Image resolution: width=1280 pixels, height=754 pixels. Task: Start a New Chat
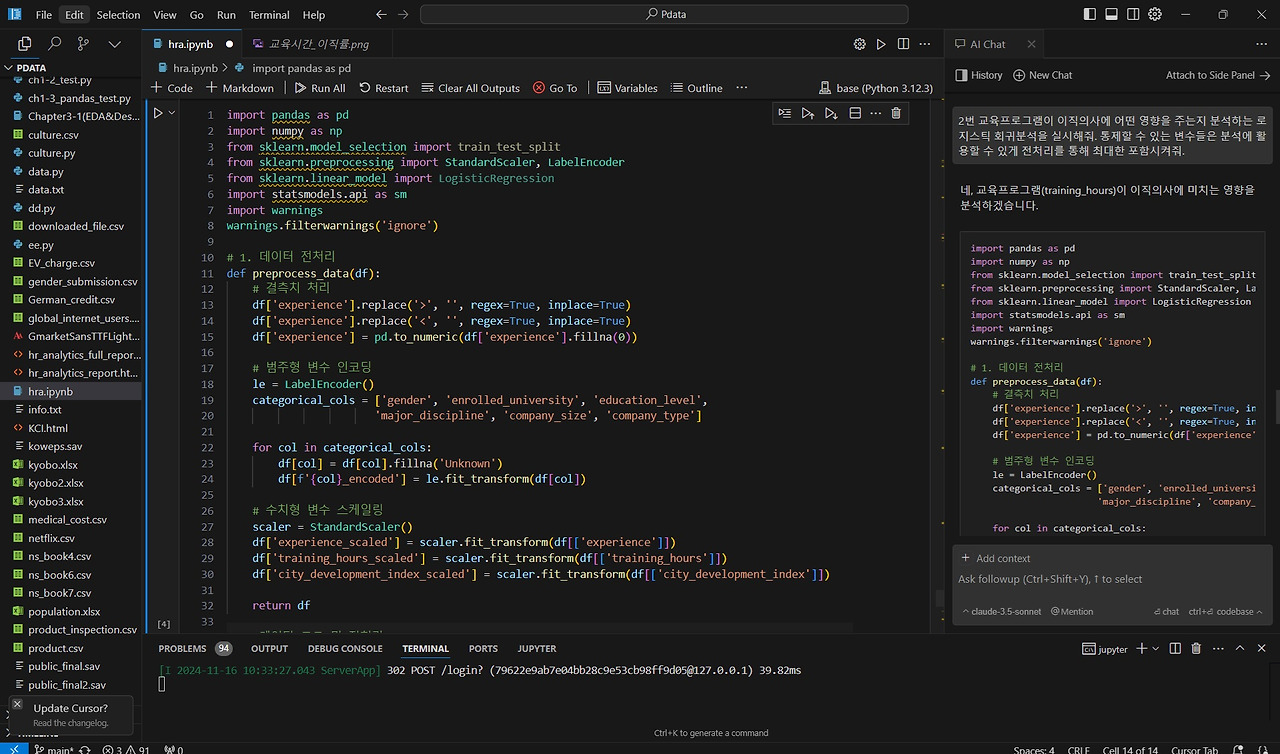coord(1042,75)
